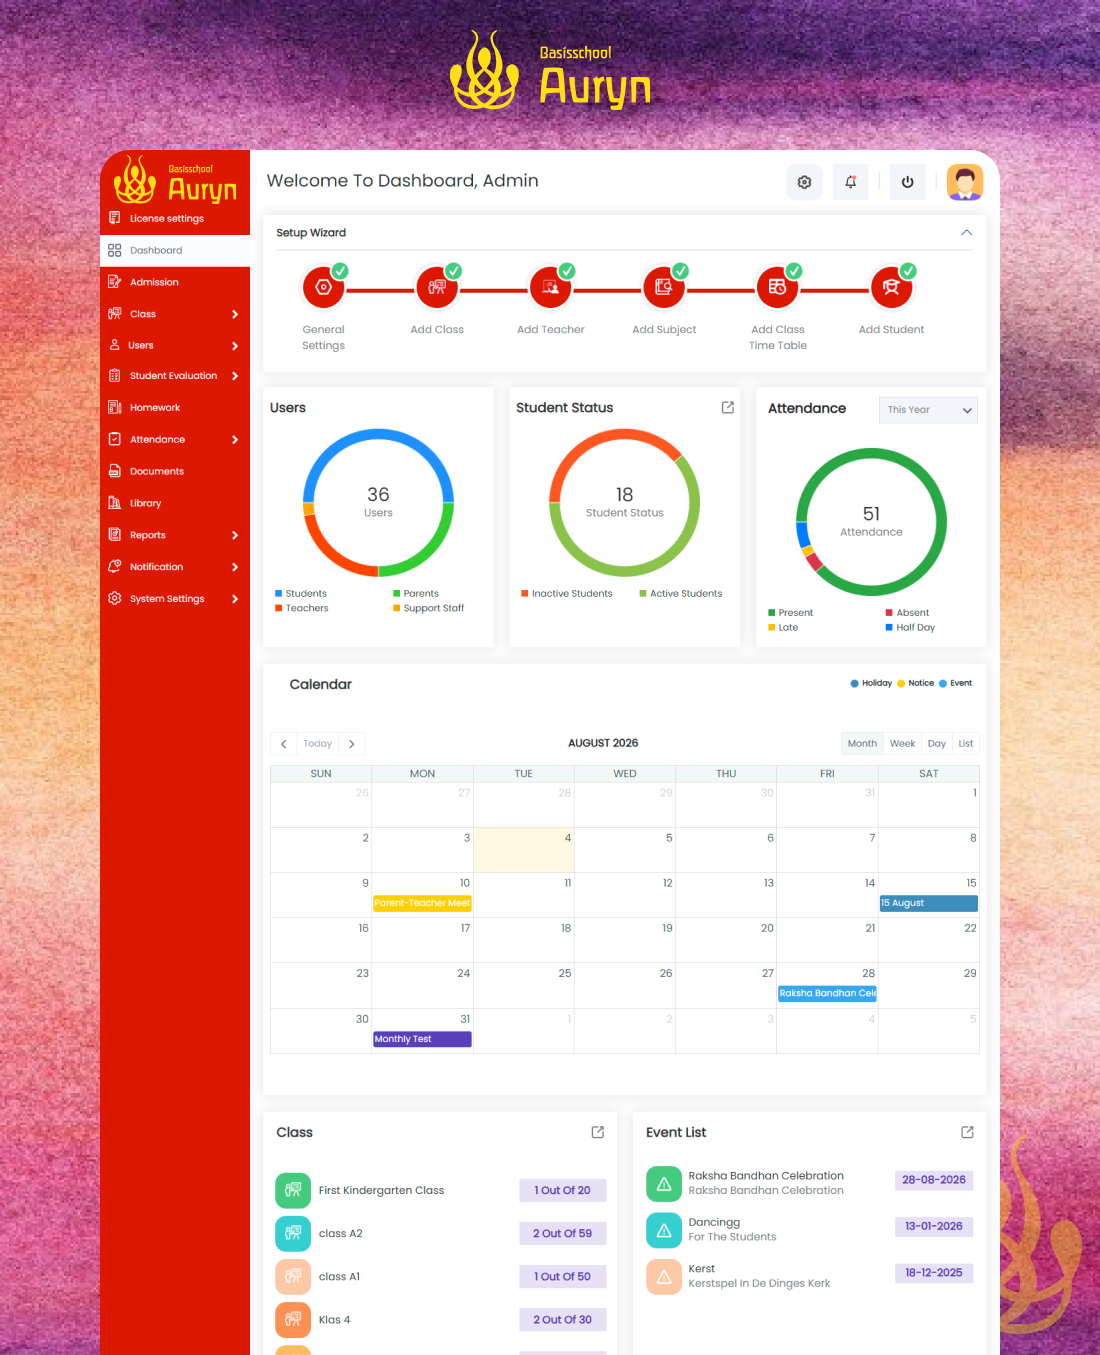Click the 2 Out Of 59 badge
The width and height of the screenshot is (1100, 1355).
coord(562,1233)
